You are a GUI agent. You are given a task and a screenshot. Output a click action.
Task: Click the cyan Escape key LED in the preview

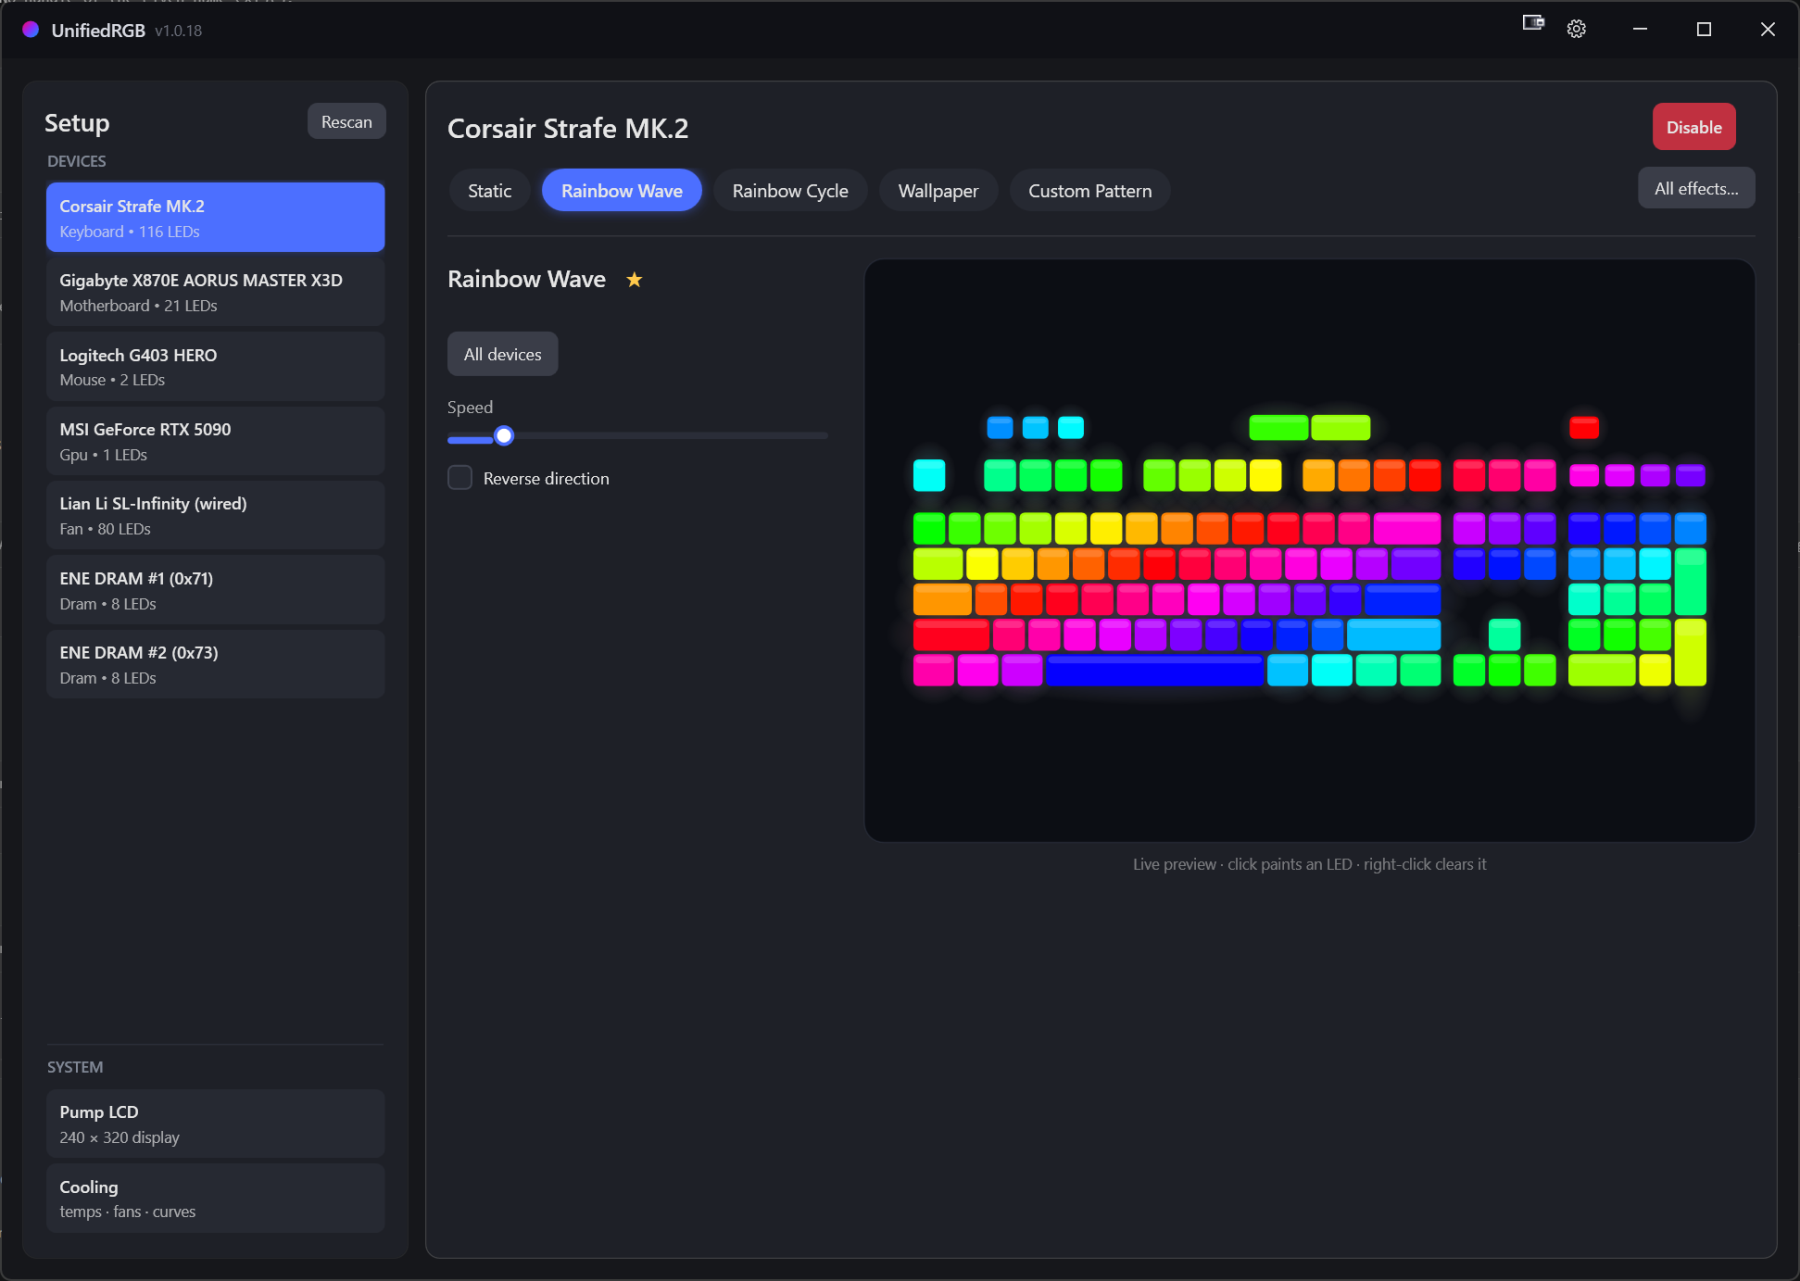pyautogui.click(x=929, y=475)
